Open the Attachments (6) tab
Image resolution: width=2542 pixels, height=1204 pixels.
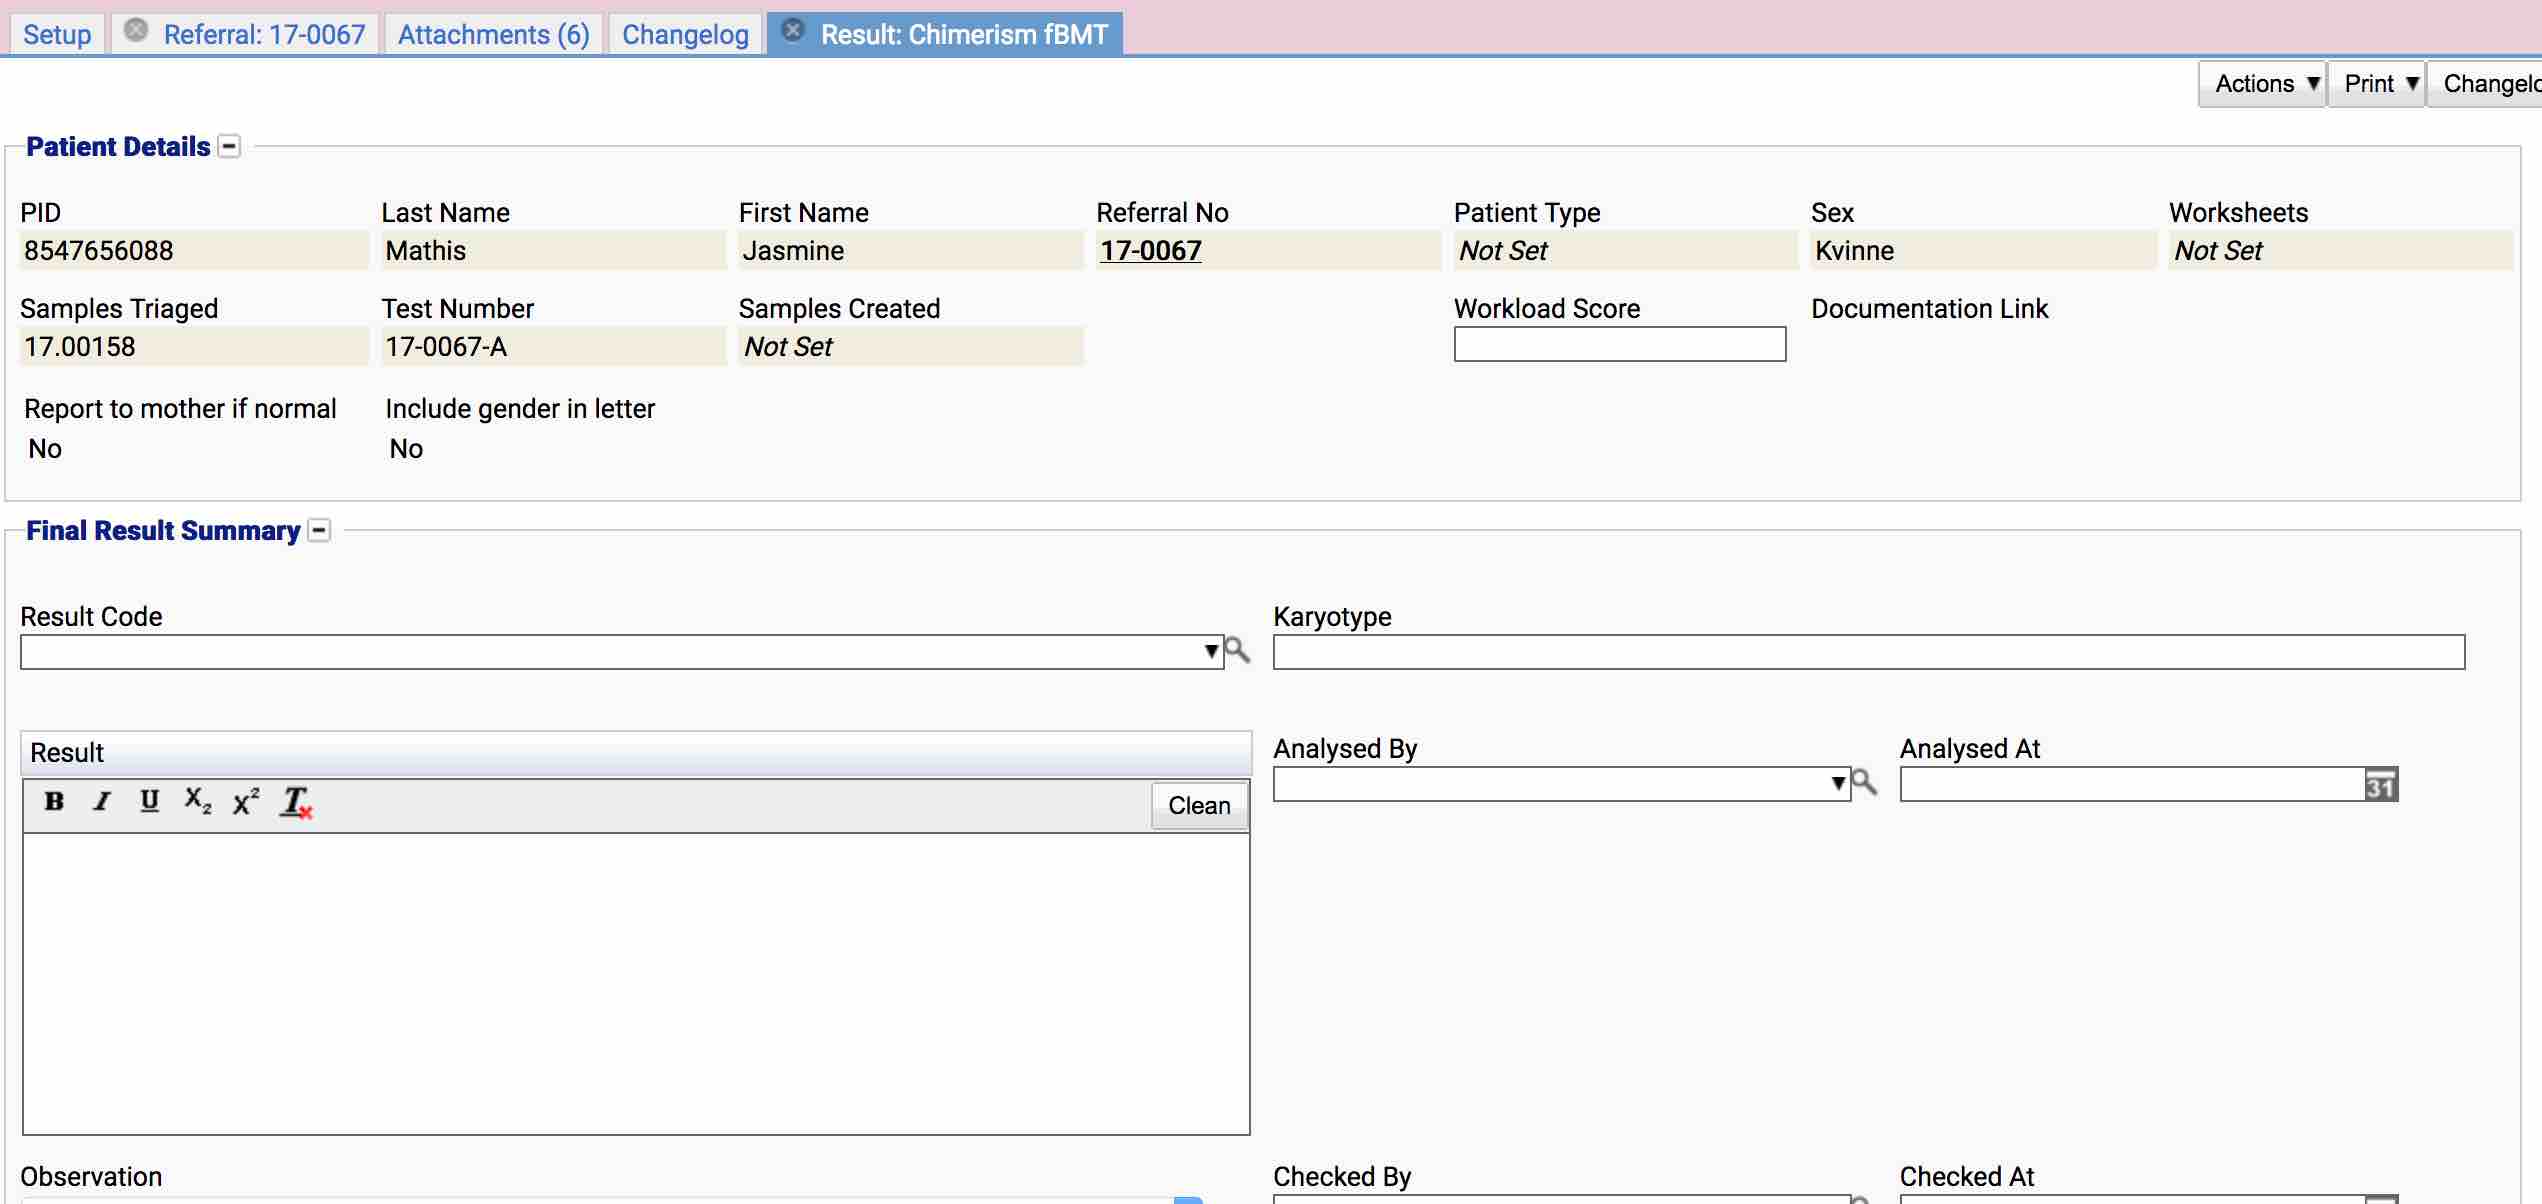tap(494, 35)
